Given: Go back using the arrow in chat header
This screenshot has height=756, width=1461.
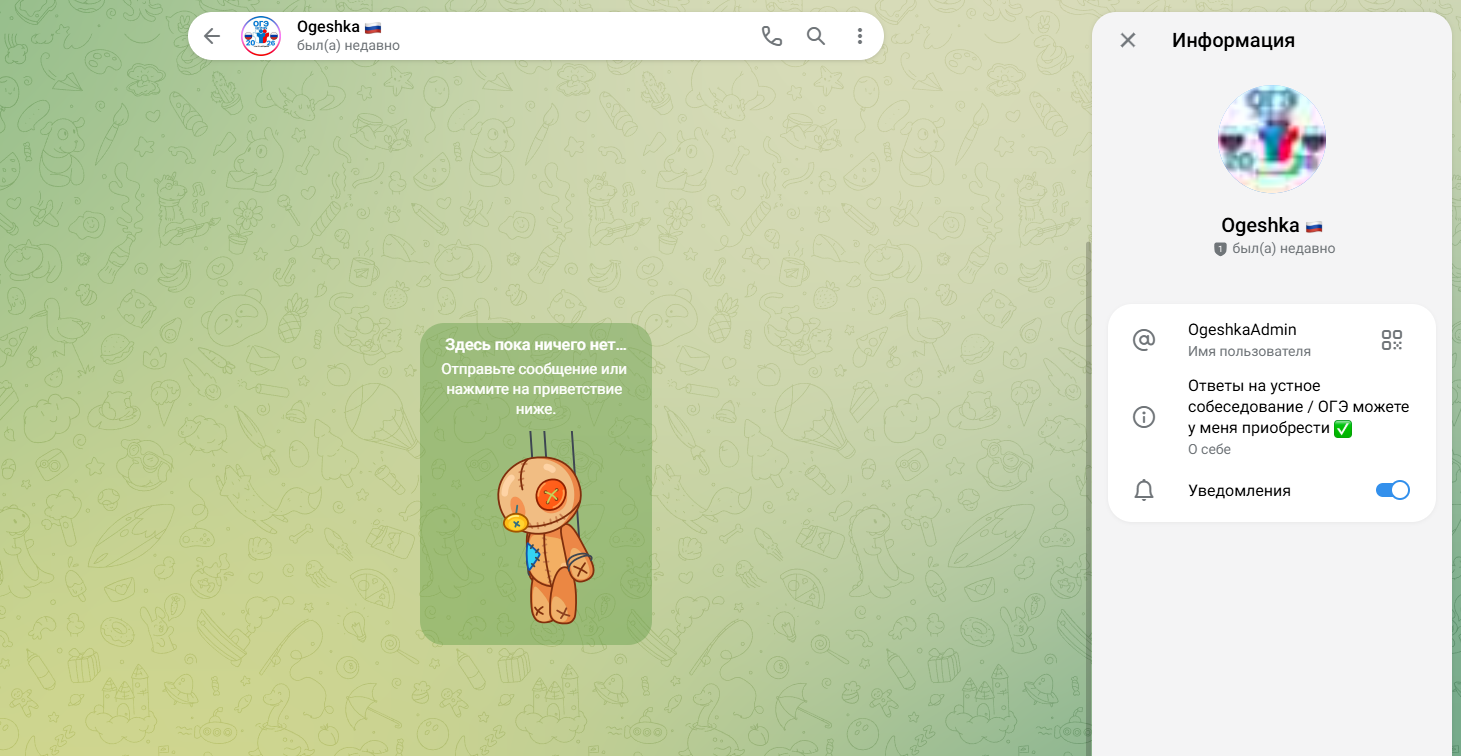Looking at the screenshot, I should coord(212,36).
